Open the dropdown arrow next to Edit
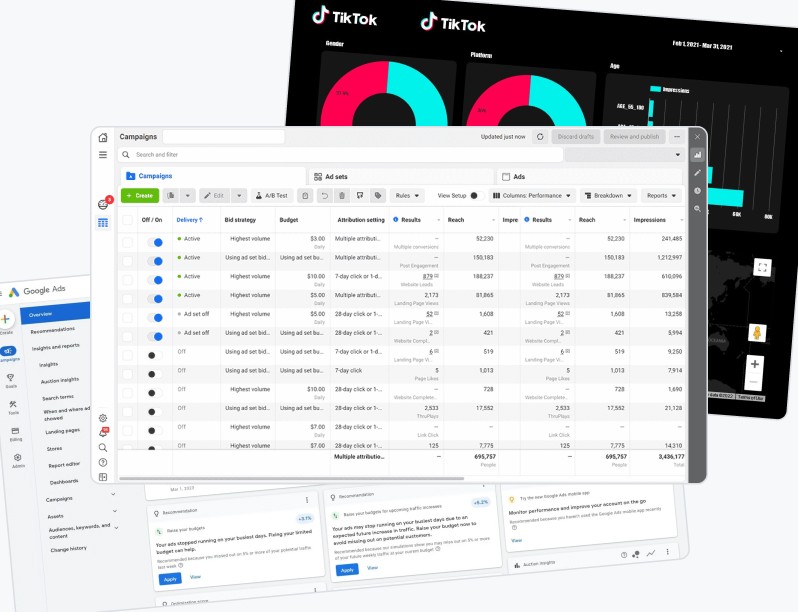This screenshot has height=612, width=798. click(239, 195)
